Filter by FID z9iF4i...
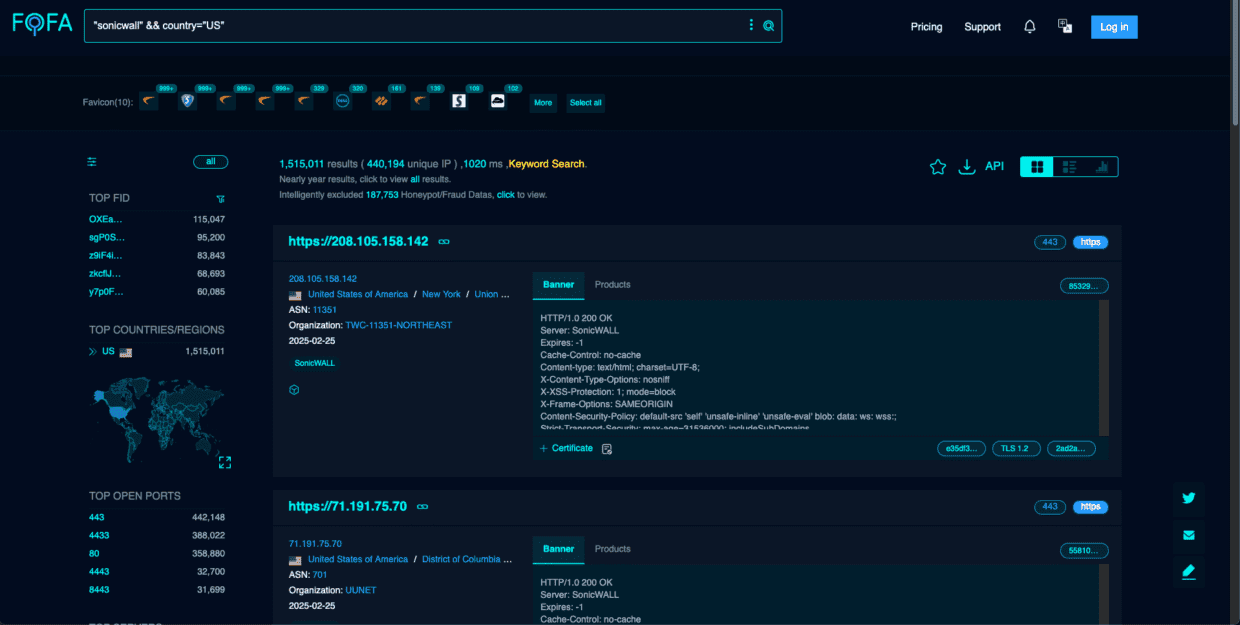 pyautogui.click(x=105, y=255)
